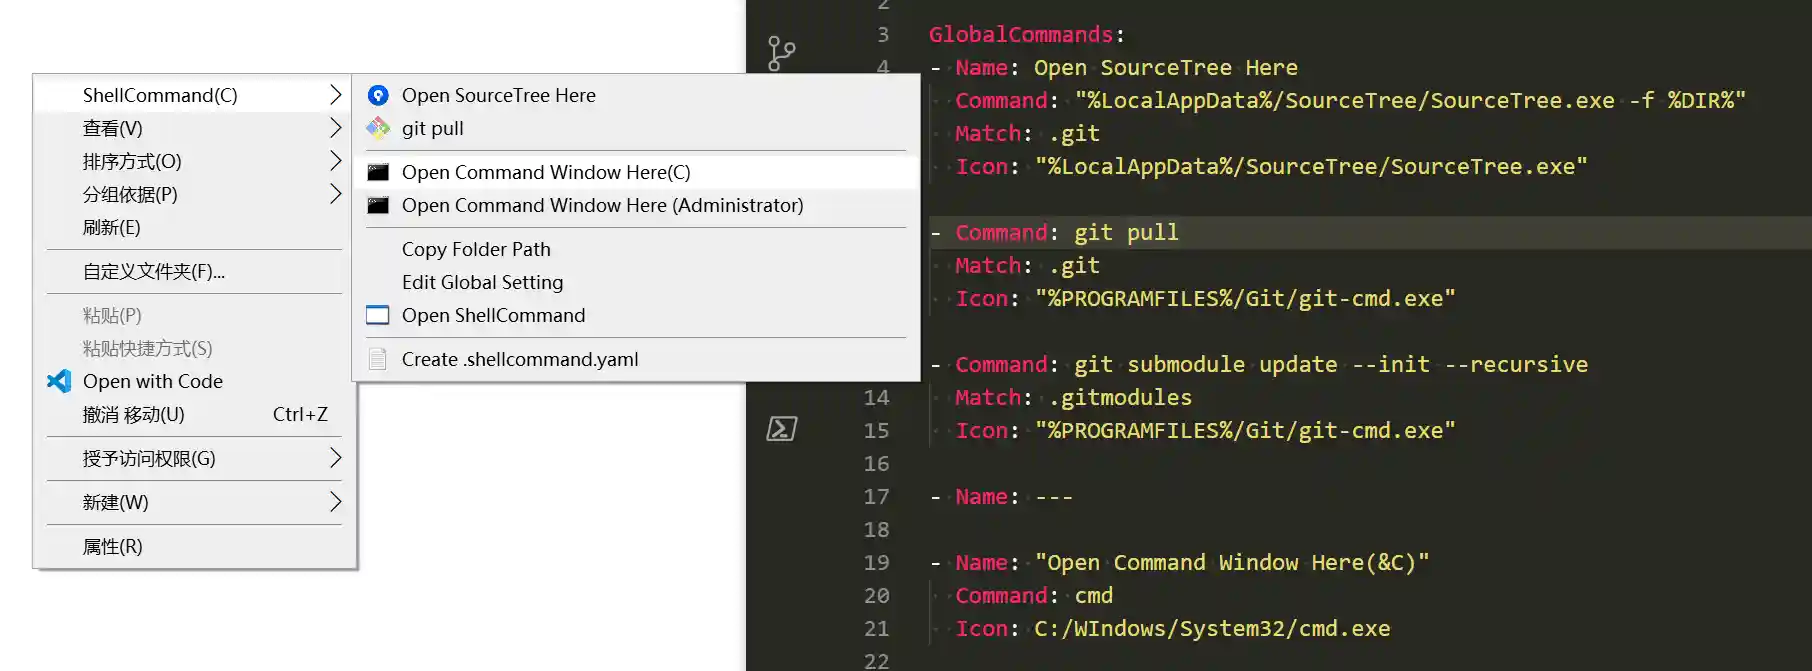1812x671 pixels.
Task: Click the Create .shellcommand.yaml document icon
Action: pyautogui.click(x=378, y=358)
